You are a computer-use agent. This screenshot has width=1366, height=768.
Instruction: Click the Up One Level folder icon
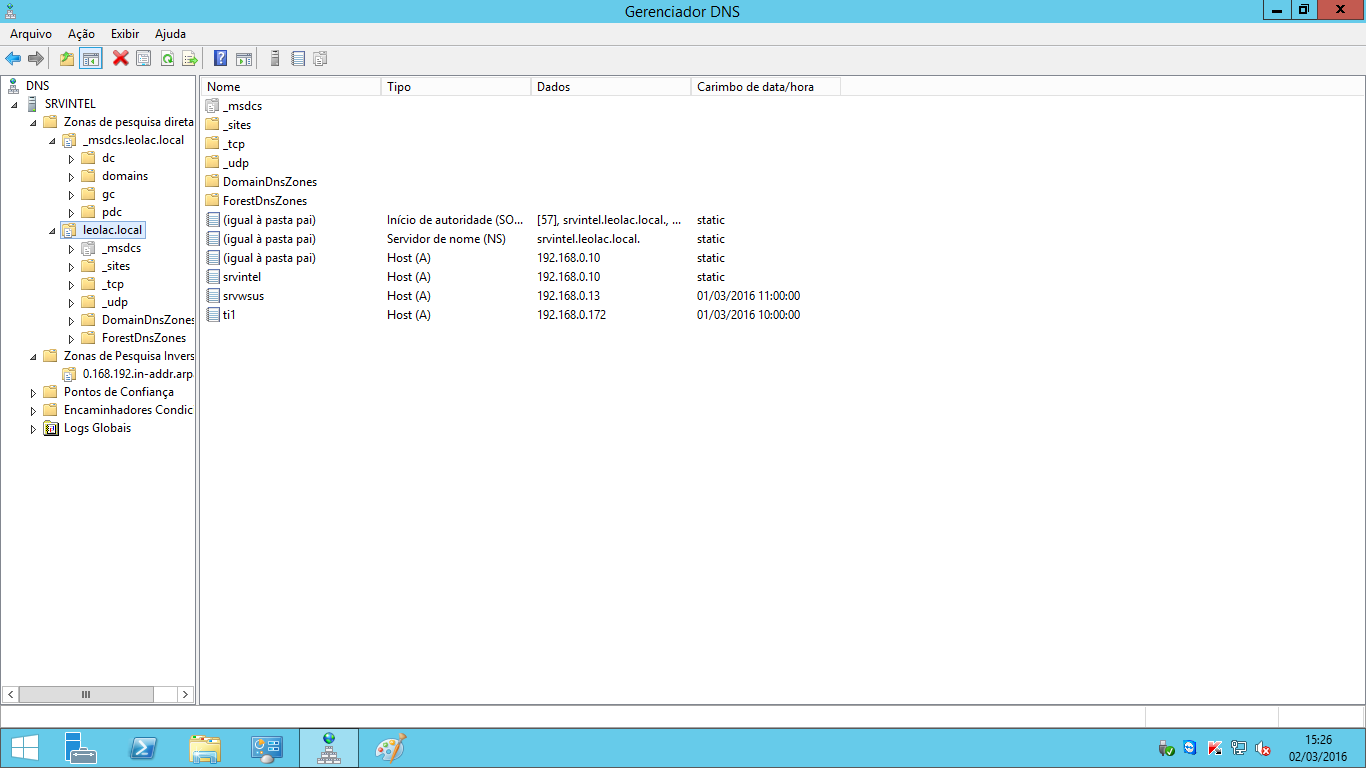[67, 59]
